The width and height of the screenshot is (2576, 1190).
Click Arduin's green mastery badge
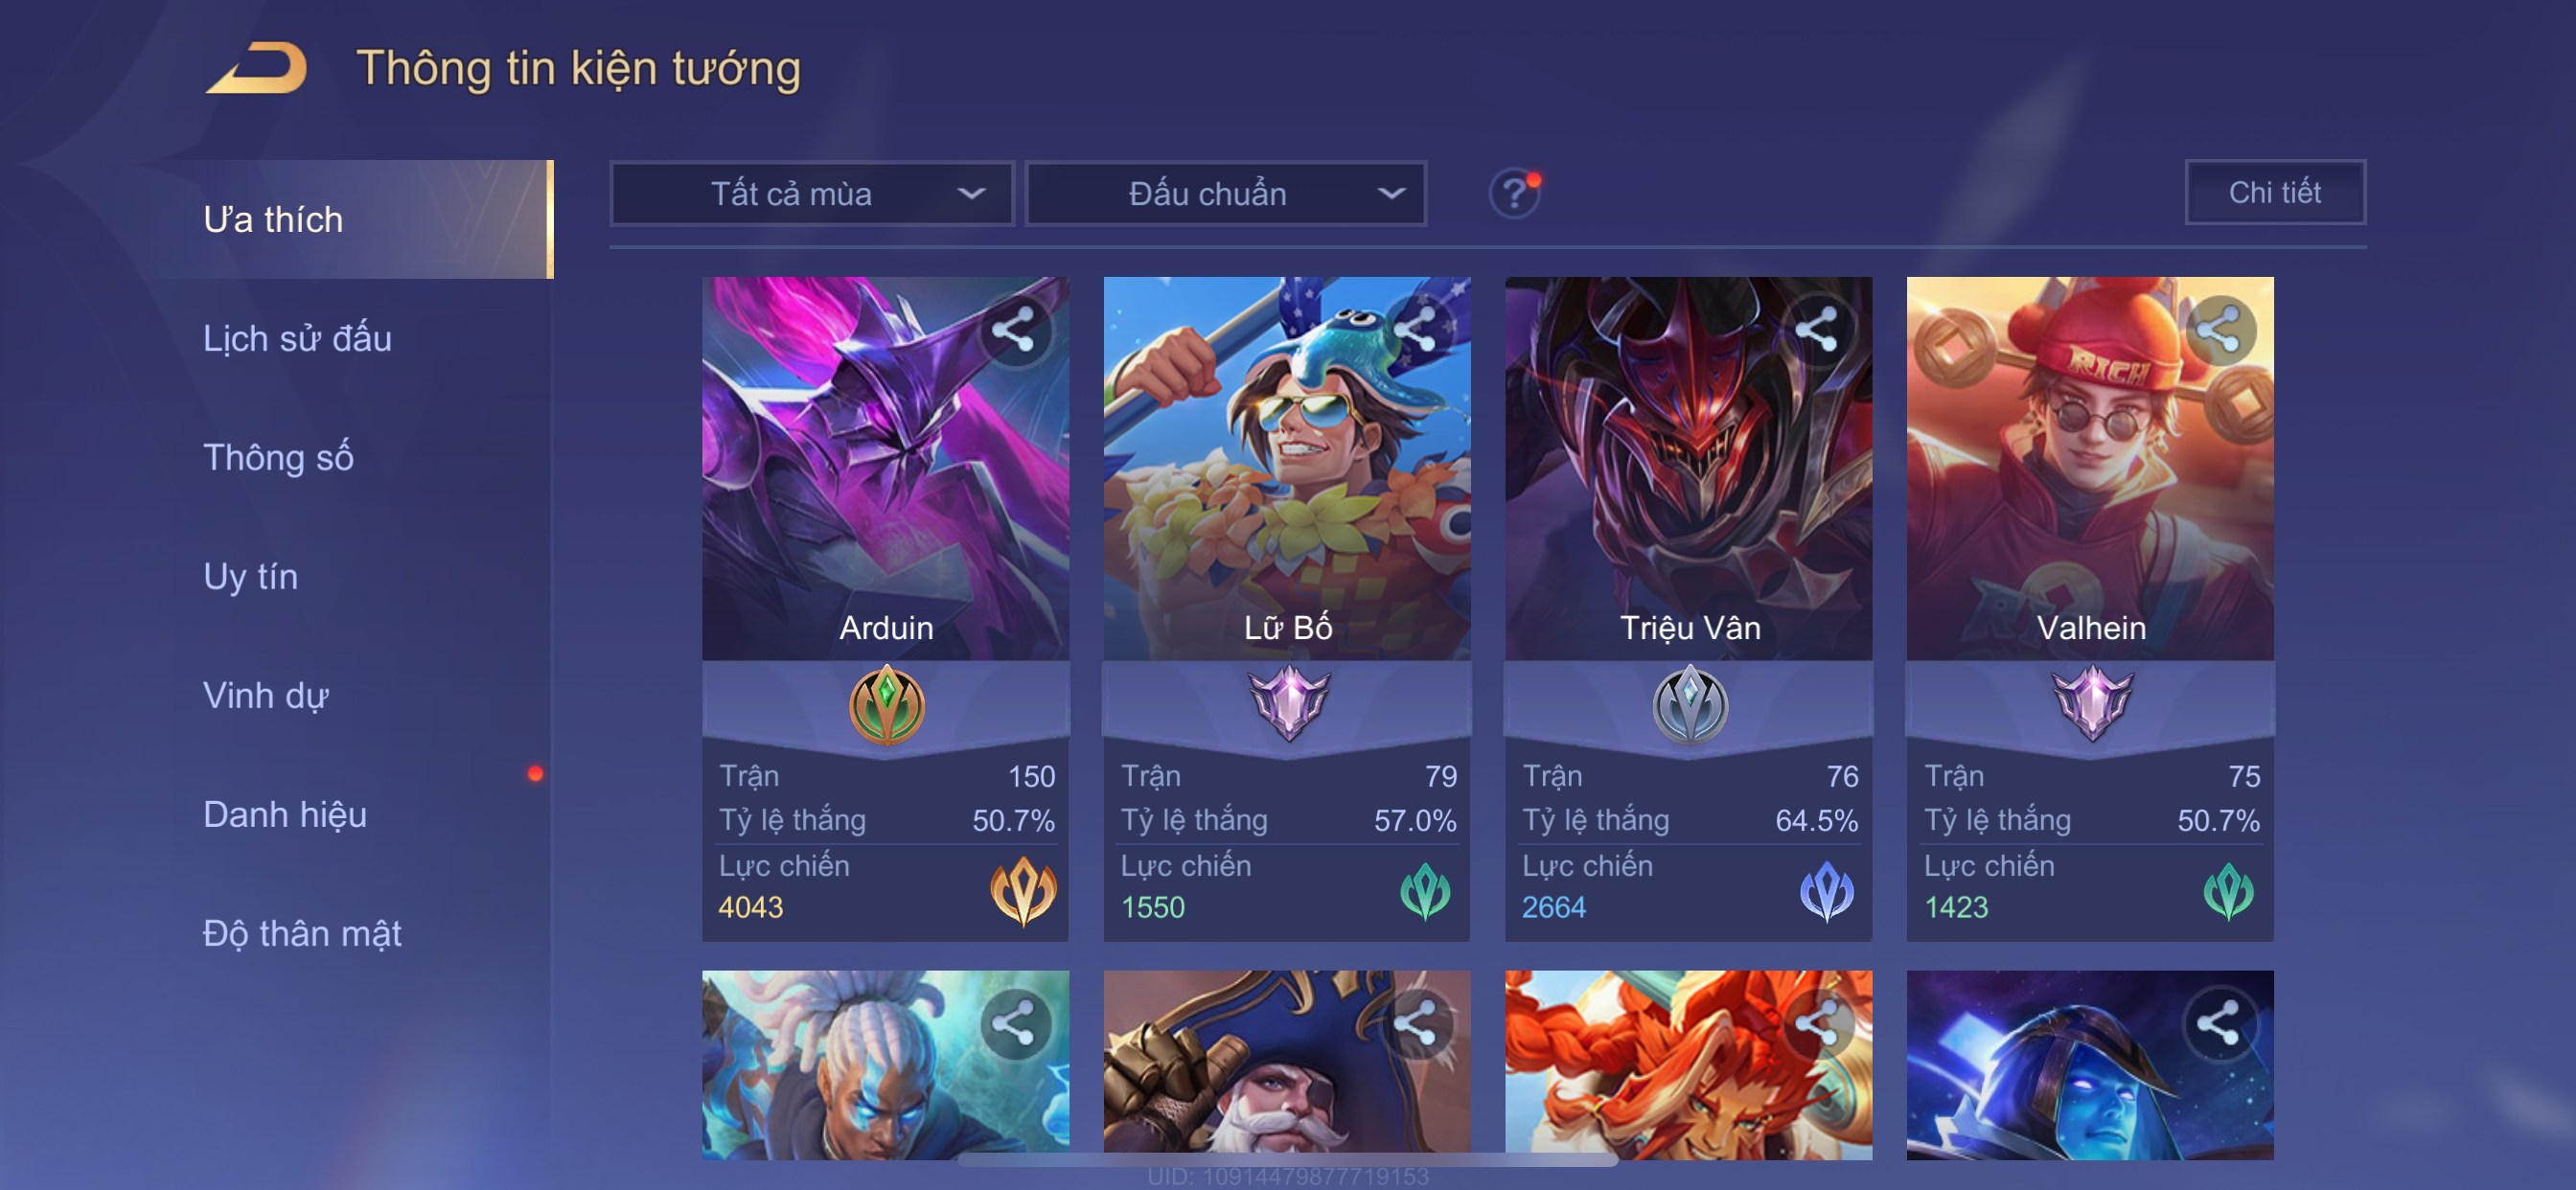(886, 706)
